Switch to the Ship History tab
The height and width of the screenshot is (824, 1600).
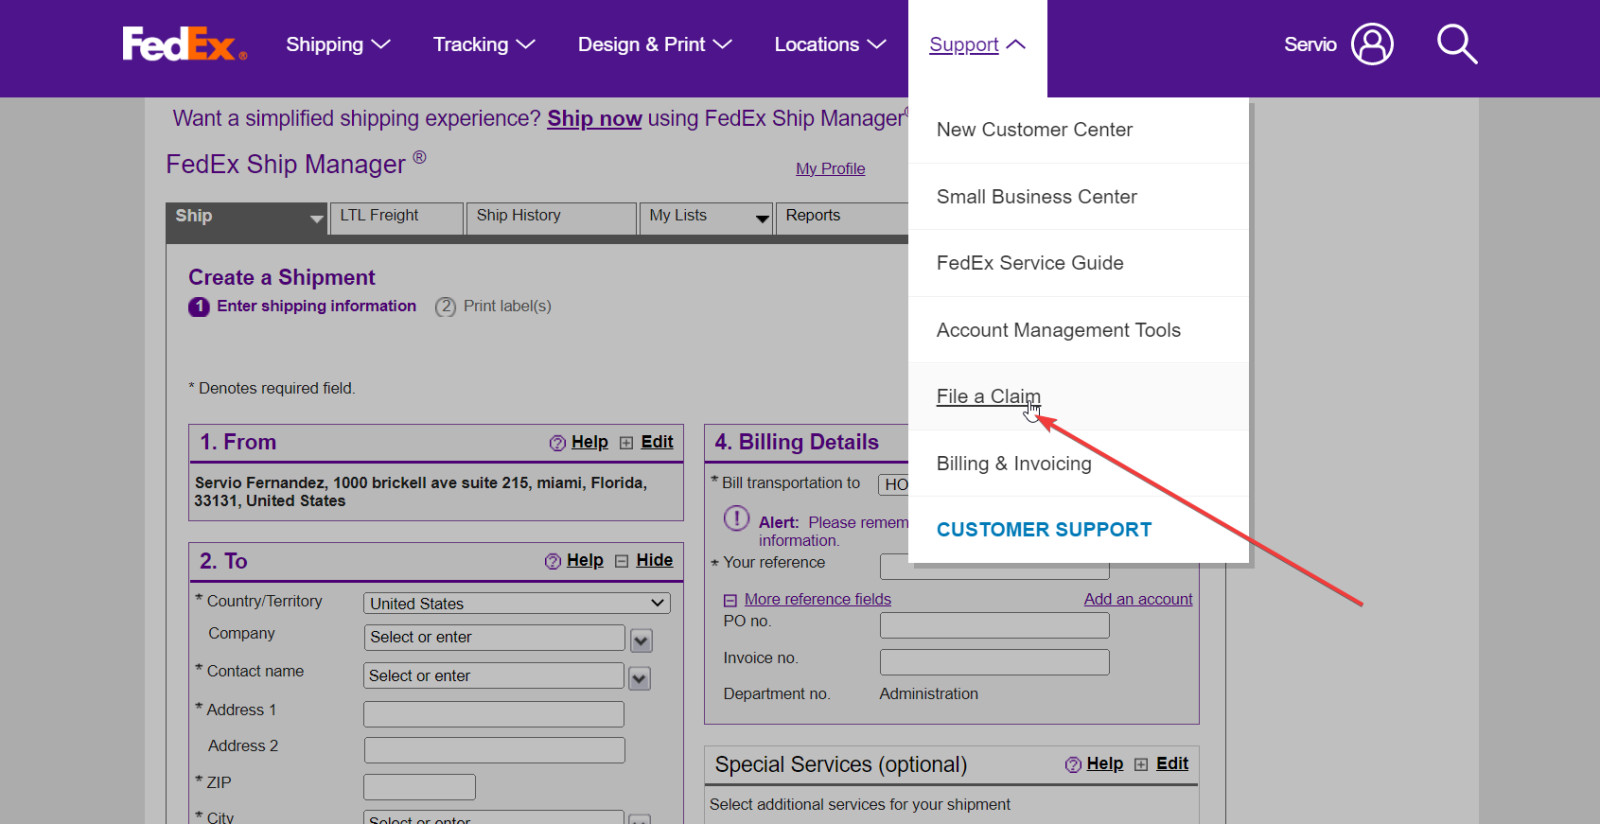551,218
